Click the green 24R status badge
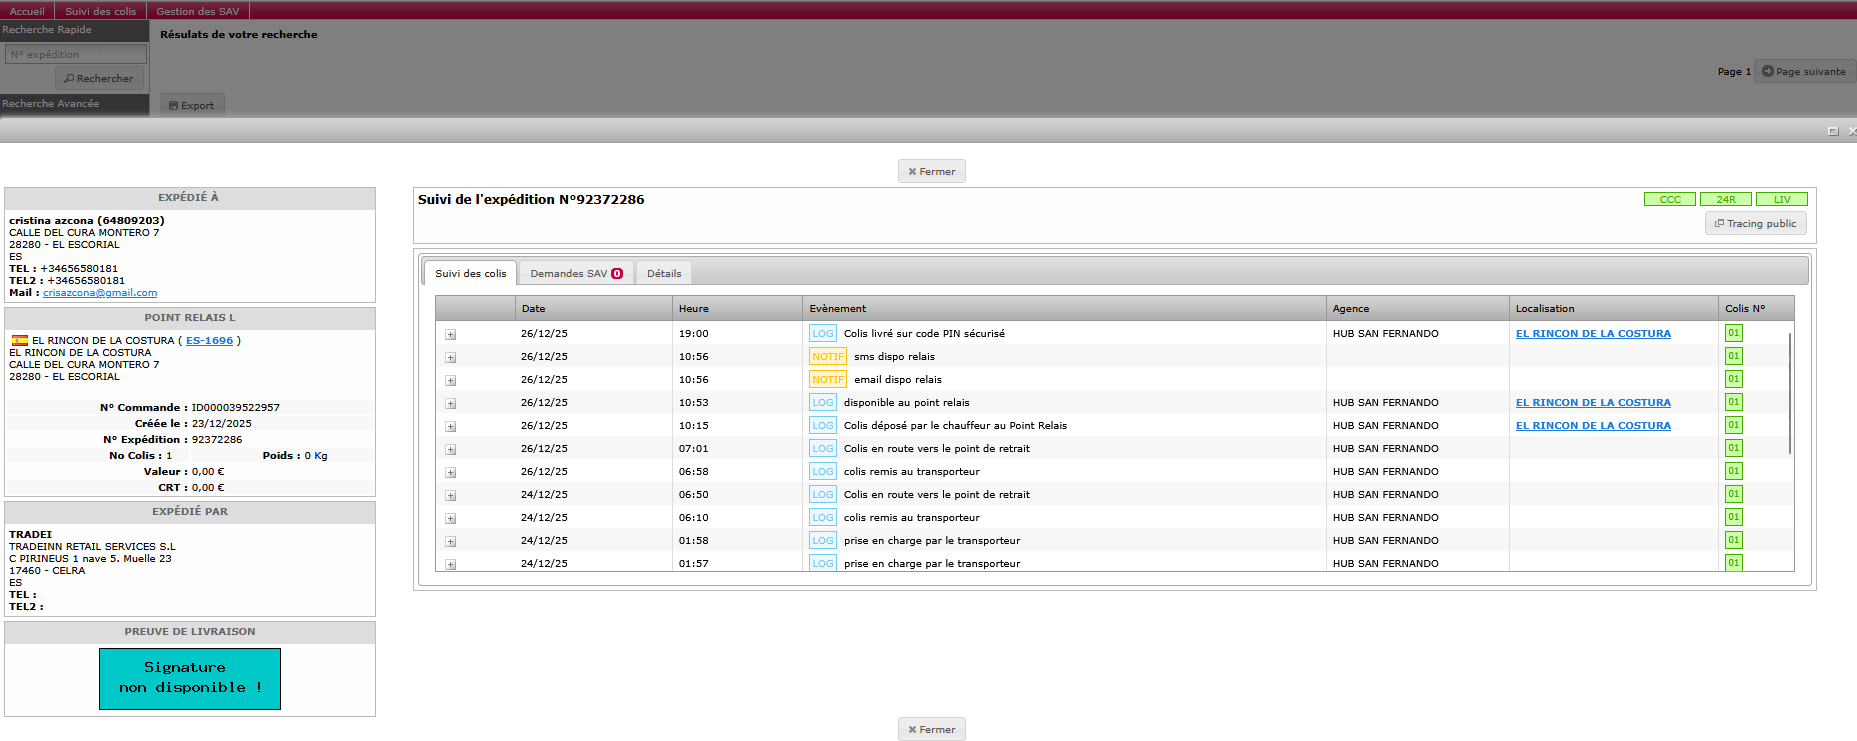Screen dimensions: 1857x741 point(1725,200)
